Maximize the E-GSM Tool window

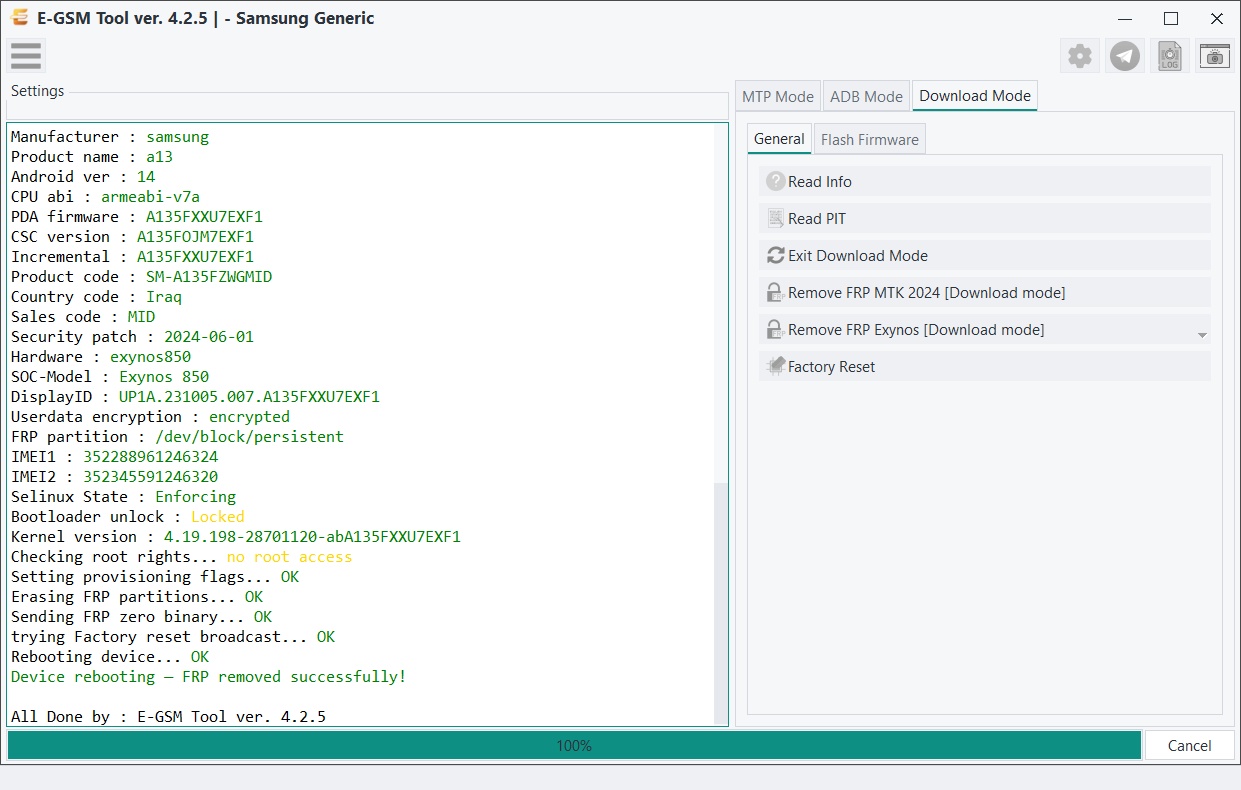(1171, 18)
